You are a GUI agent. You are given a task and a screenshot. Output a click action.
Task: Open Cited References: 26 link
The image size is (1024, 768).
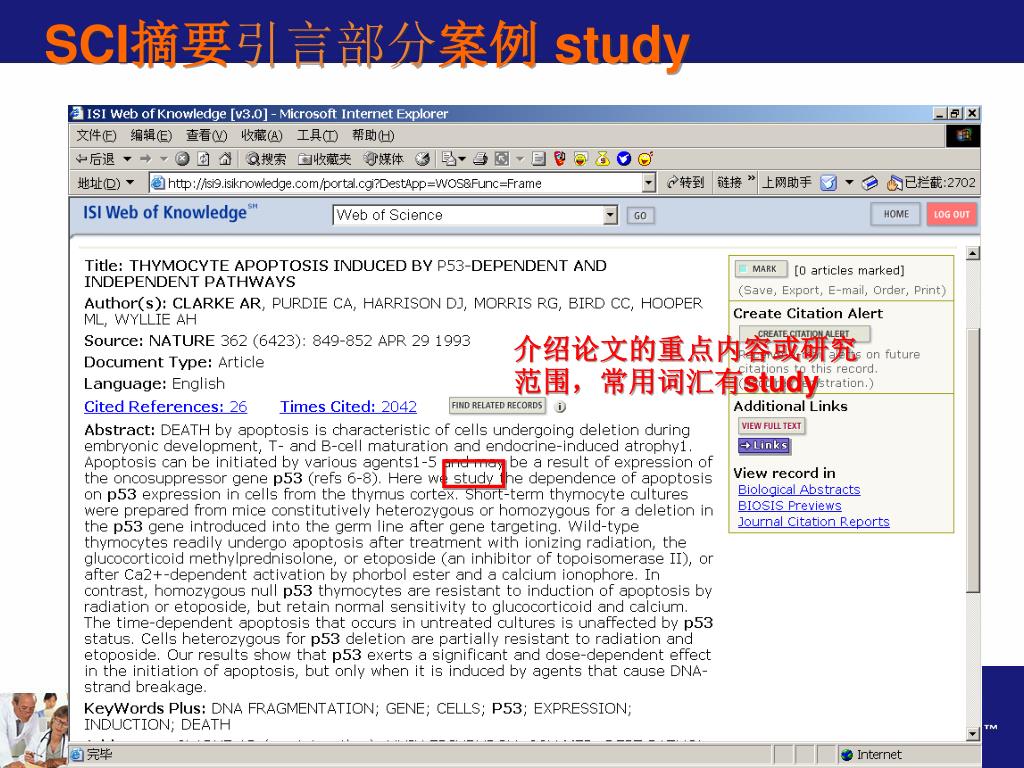[165, 407]
